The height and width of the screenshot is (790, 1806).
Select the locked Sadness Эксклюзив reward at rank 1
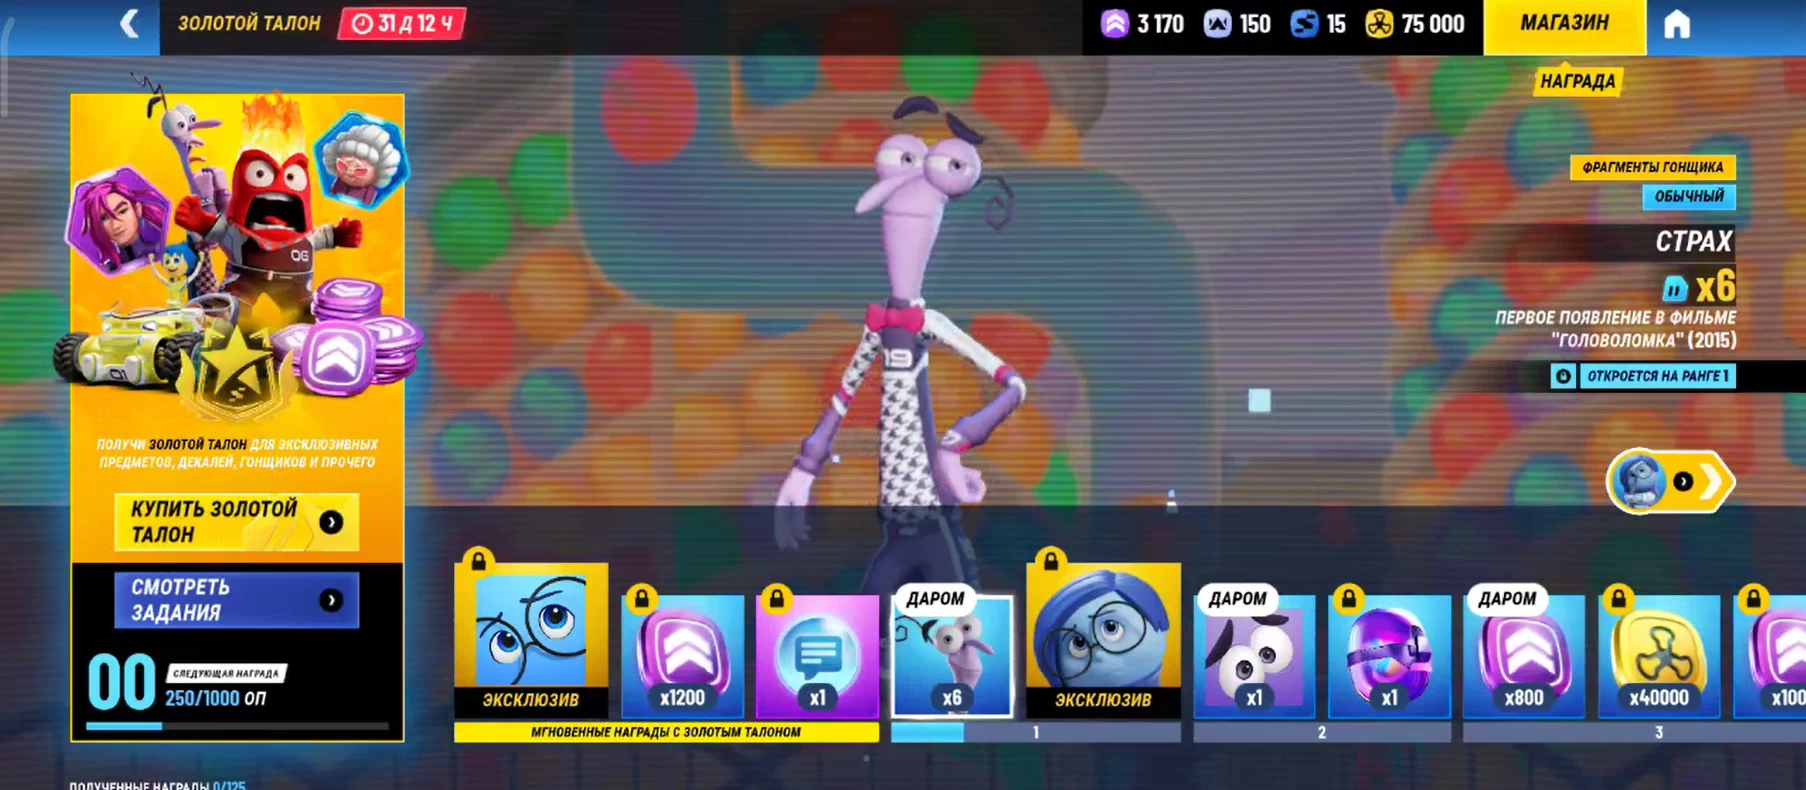tap(1103, 640)
